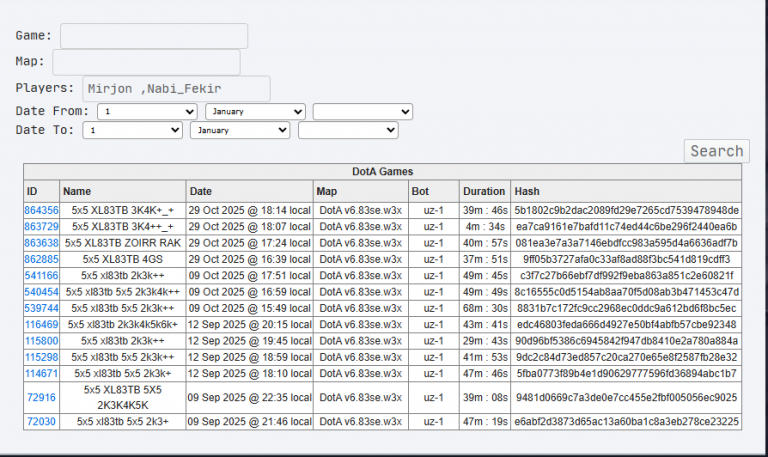Click hash starting with 9481d0669c7a

(626, 397)
